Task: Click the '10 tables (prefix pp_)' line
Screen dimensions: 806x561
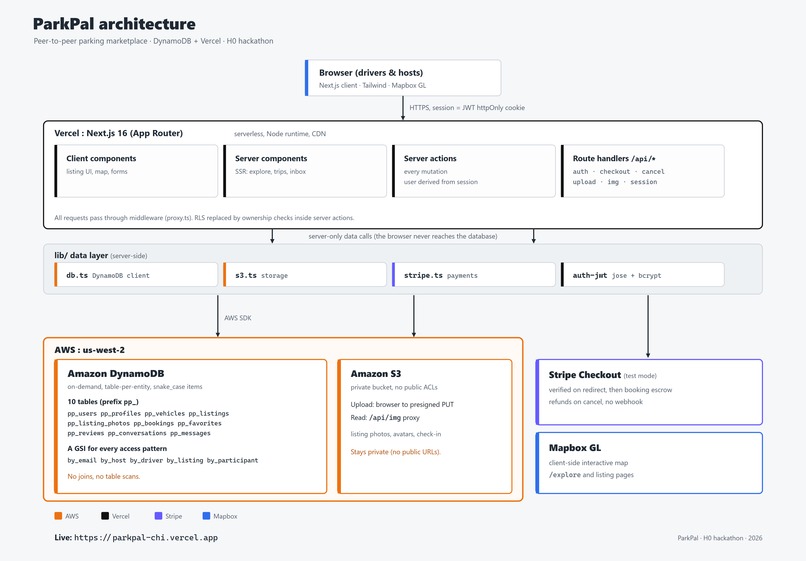Action: click(x=103, y=402)
